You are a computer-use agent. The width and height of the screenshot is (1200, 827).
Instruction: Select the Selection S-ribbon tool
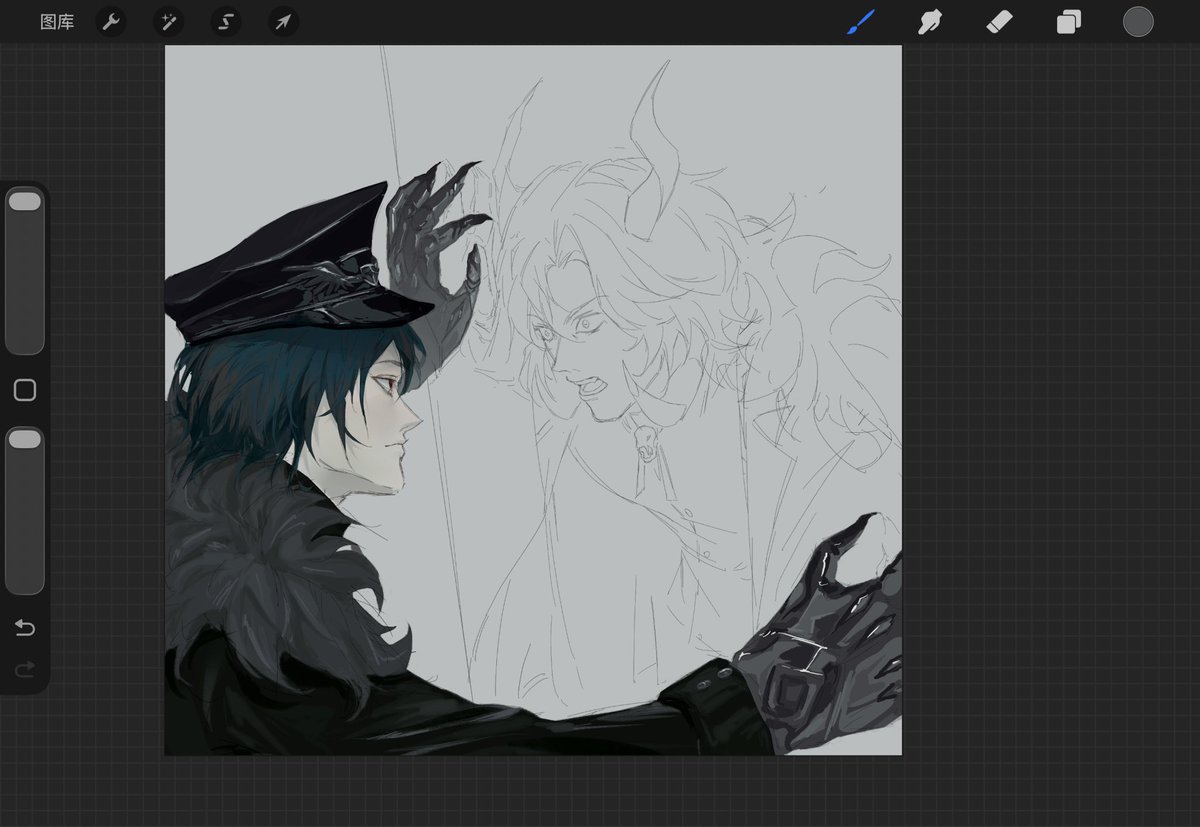pos(226,22)
